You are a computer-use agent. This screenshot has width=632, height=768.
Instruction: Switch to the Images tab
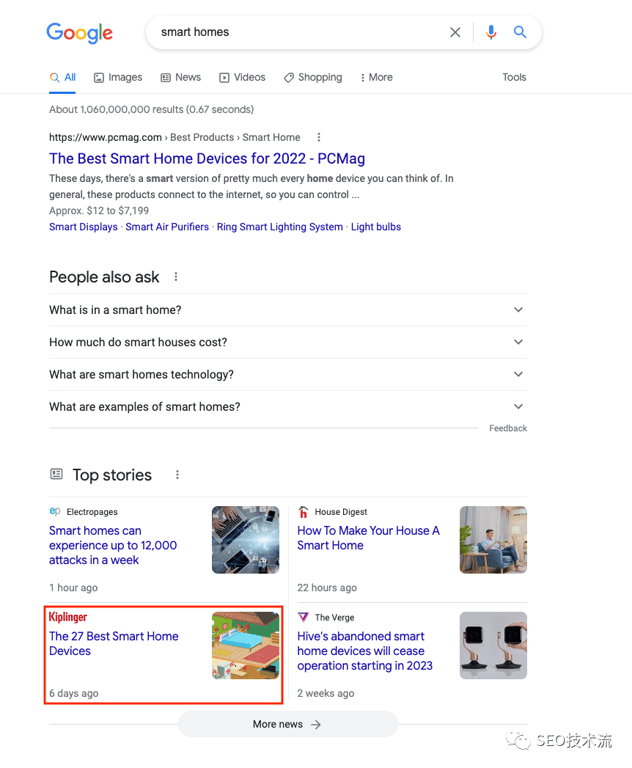pos(118,77)
